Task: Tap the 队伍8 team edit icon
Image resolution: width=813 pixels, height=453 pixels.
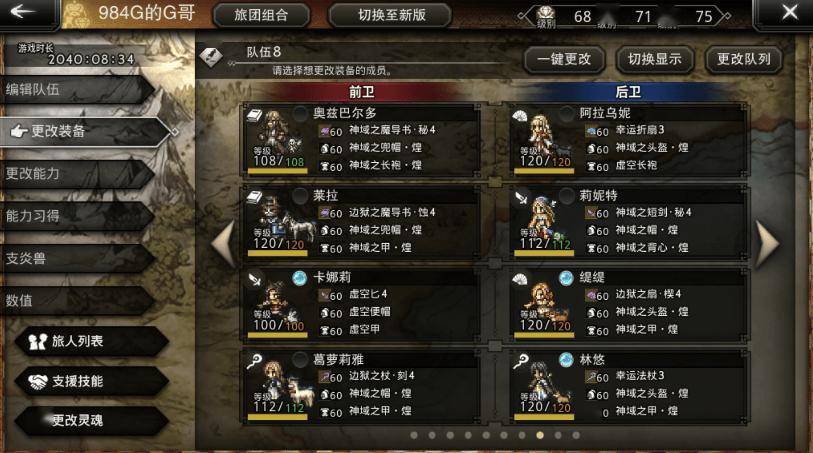Action: coord(211,57)
